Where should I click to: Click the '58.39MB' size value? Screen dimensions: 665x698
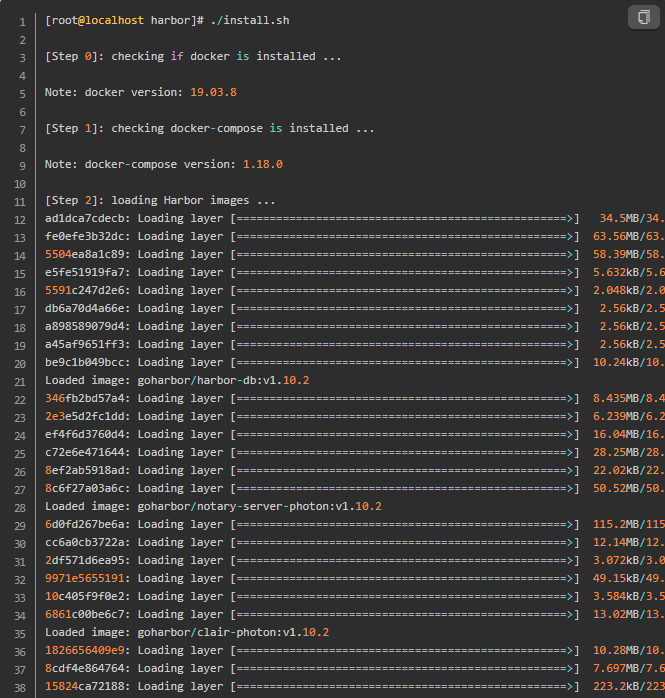(616, 254)
